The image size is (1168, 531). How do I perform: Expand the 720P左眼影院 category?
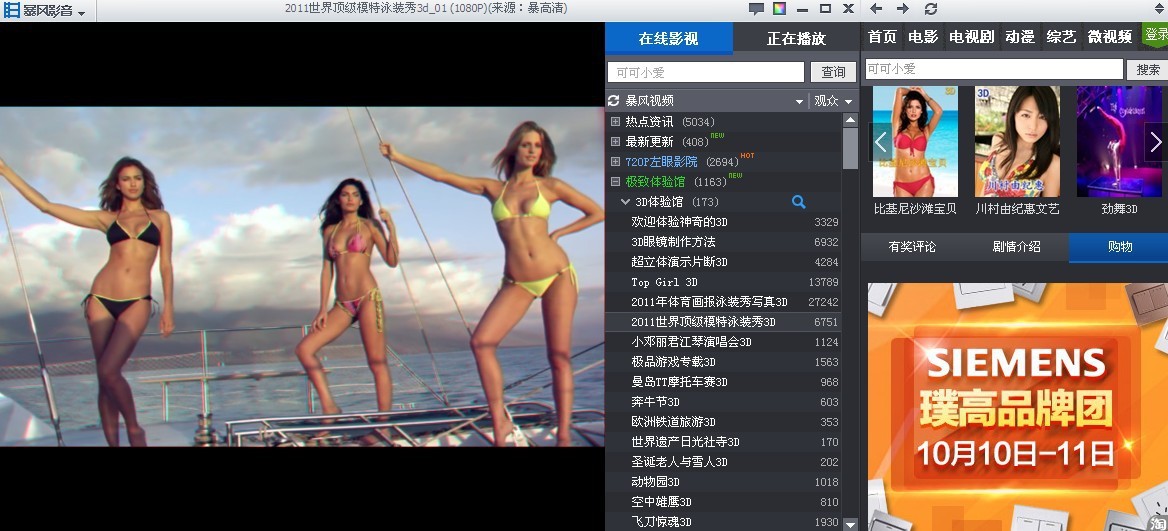pos(616,162)
